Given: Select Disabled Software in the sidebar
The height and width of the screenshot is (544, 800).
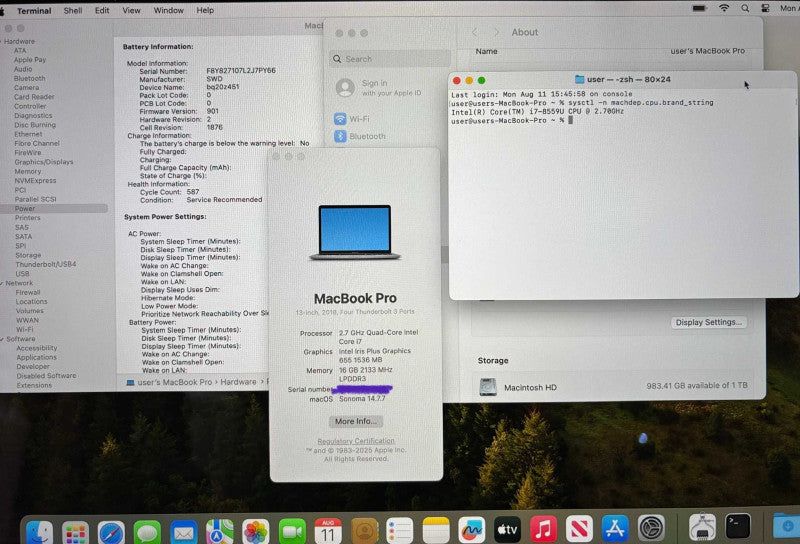Looking at the screenshot, I should [x=46, y=376].
